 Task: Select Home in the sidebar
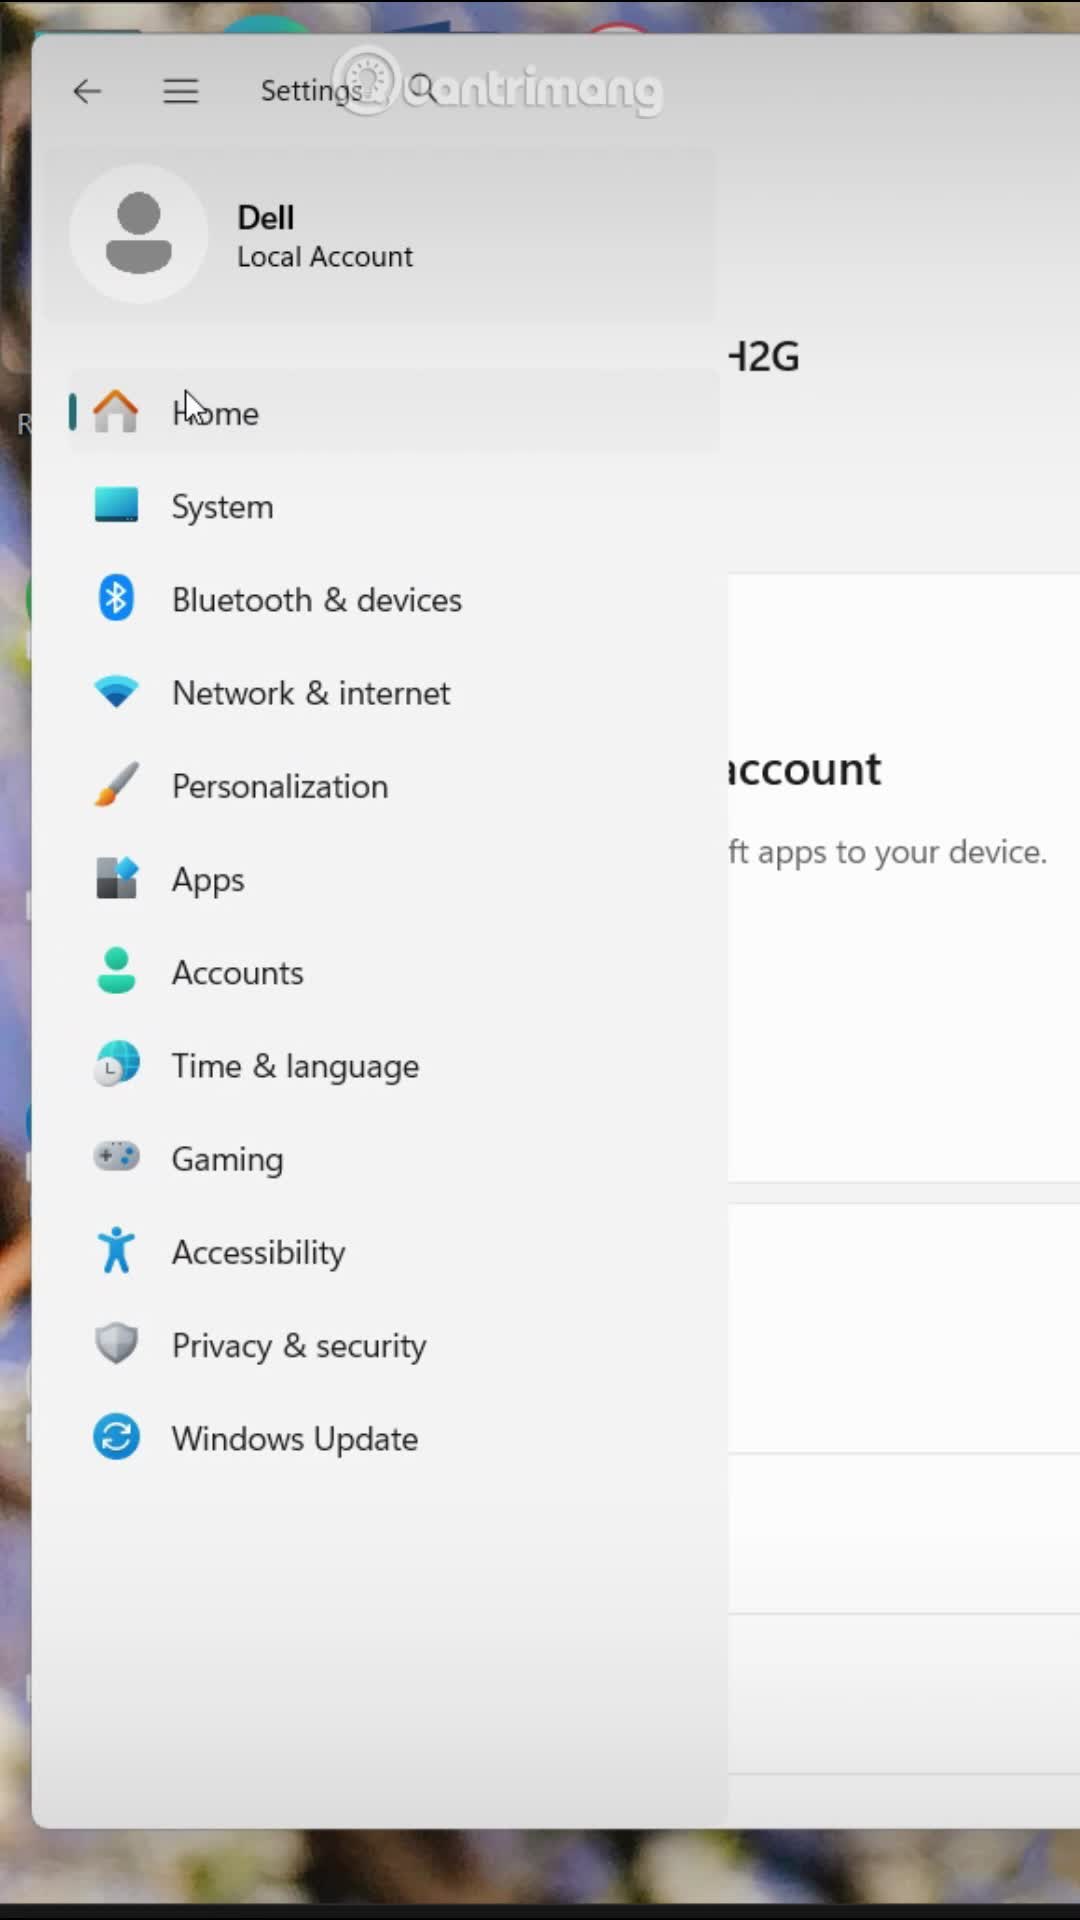tap(394, 412)
